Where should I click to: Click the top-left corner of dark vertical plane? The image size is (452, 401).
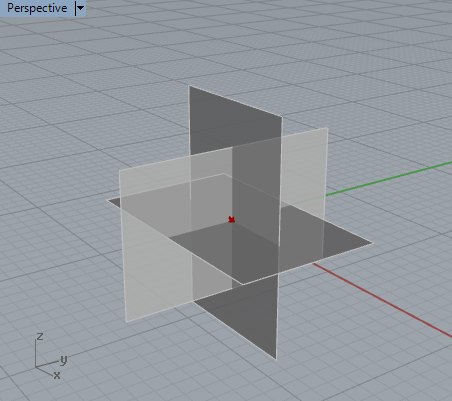[189, 86]
